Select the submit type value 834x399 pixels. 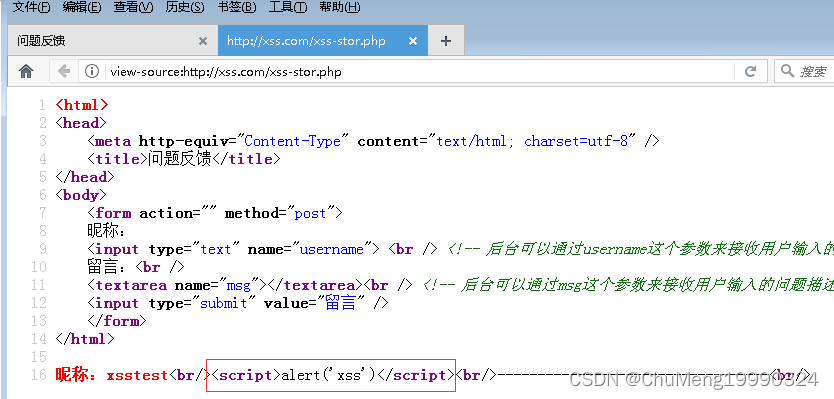pos(223,303)
